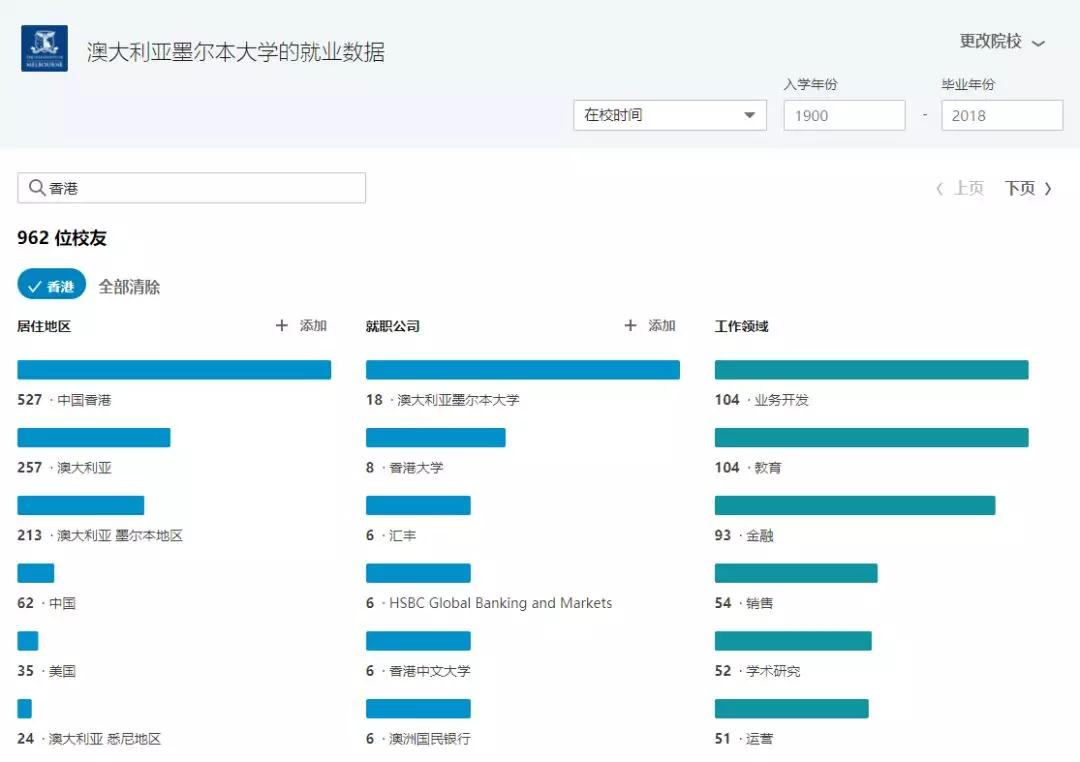This screenshot has height=762, width=1080.
Task: Select the 澳大利亚 257 location bar
Action: pos(94,438)
